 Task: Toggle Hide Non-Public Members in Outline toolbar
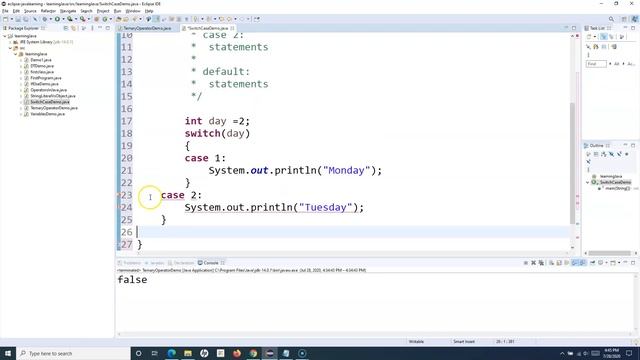[627, 154]
